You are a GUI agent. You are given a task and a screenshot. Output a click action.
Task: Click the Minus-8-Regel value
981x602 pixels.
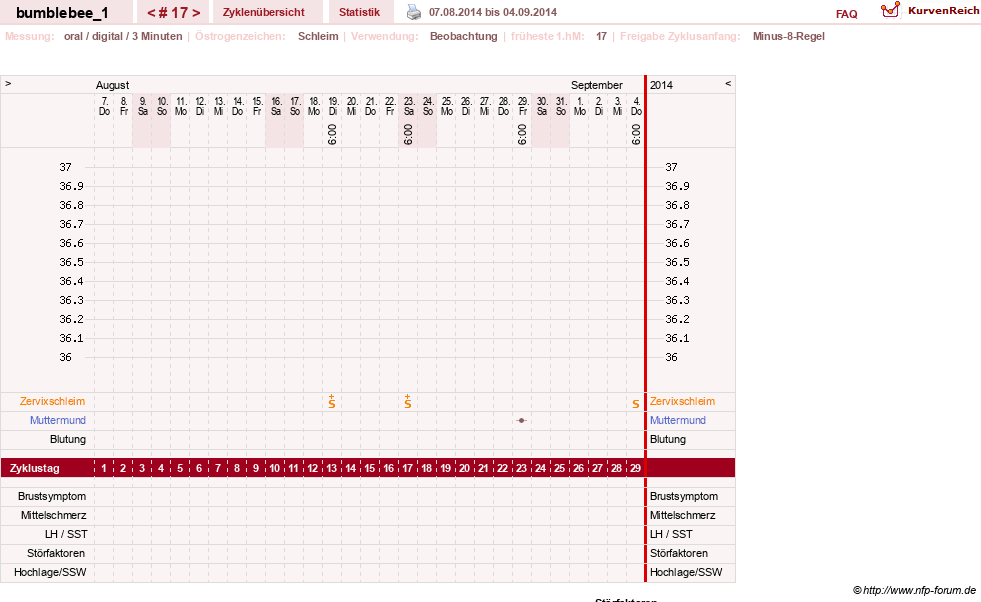point(788,36)
